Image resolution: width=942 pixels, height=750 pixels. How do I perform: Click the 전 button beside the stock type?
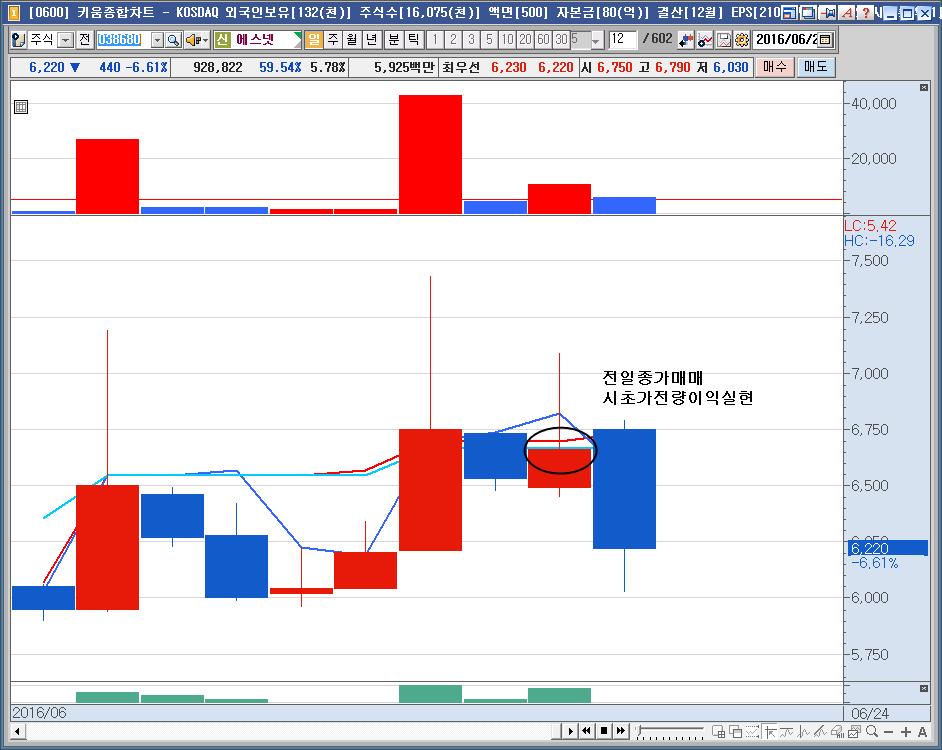(85, 40)
